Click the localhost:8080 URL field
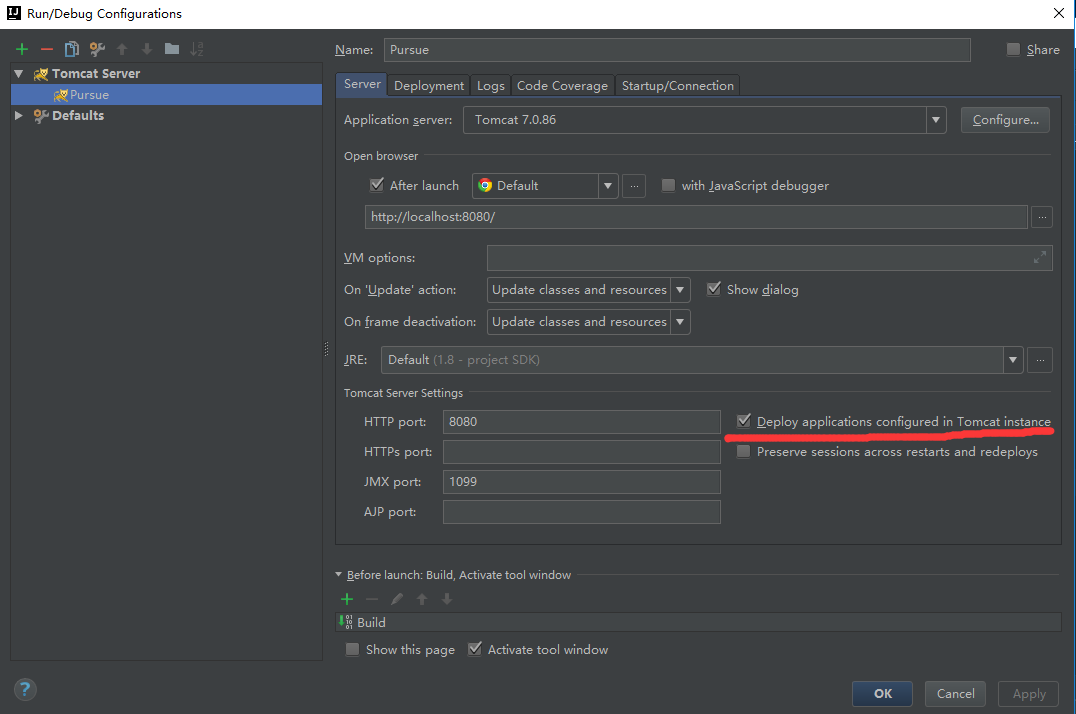Viewport: 1076px width, 714px height. tap(696, 217)
